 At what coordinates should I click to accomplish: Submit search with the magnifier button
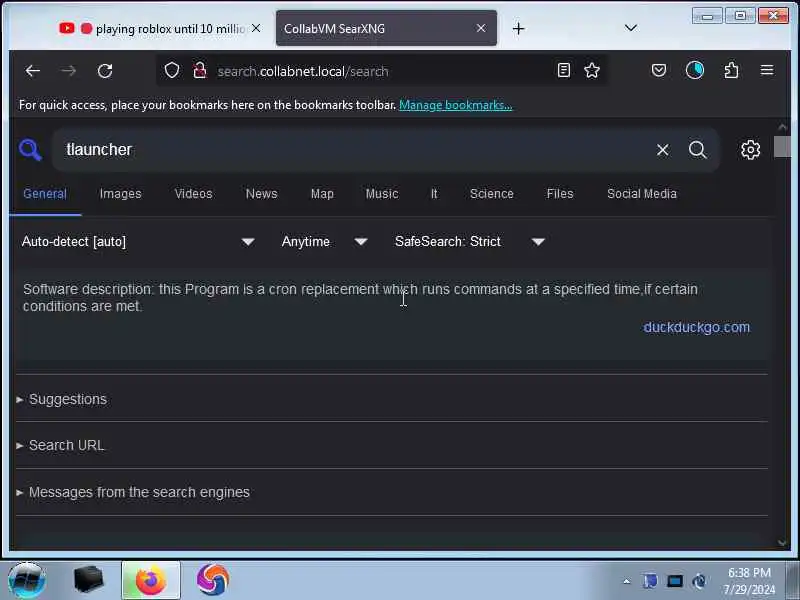(x=697, y=150)
